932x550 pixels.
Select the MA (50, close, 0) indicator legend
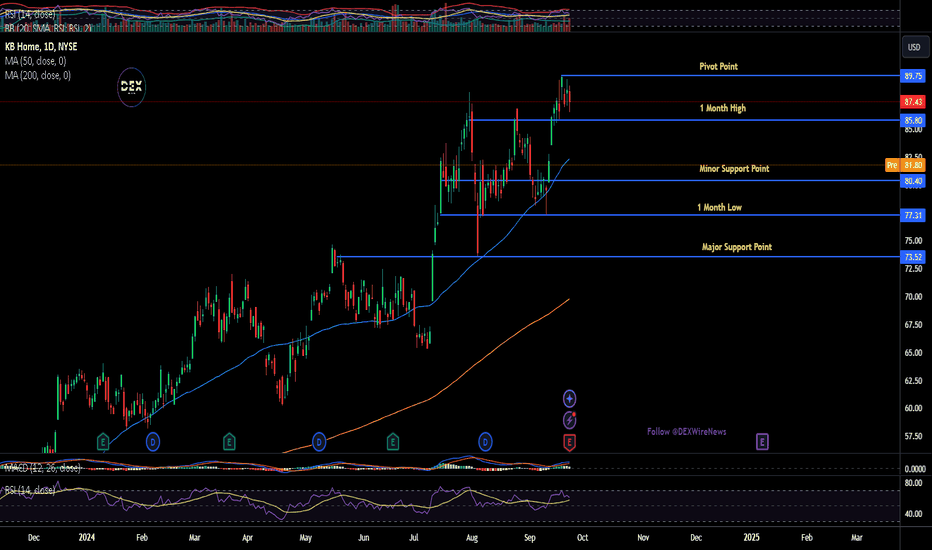[36, 61]
